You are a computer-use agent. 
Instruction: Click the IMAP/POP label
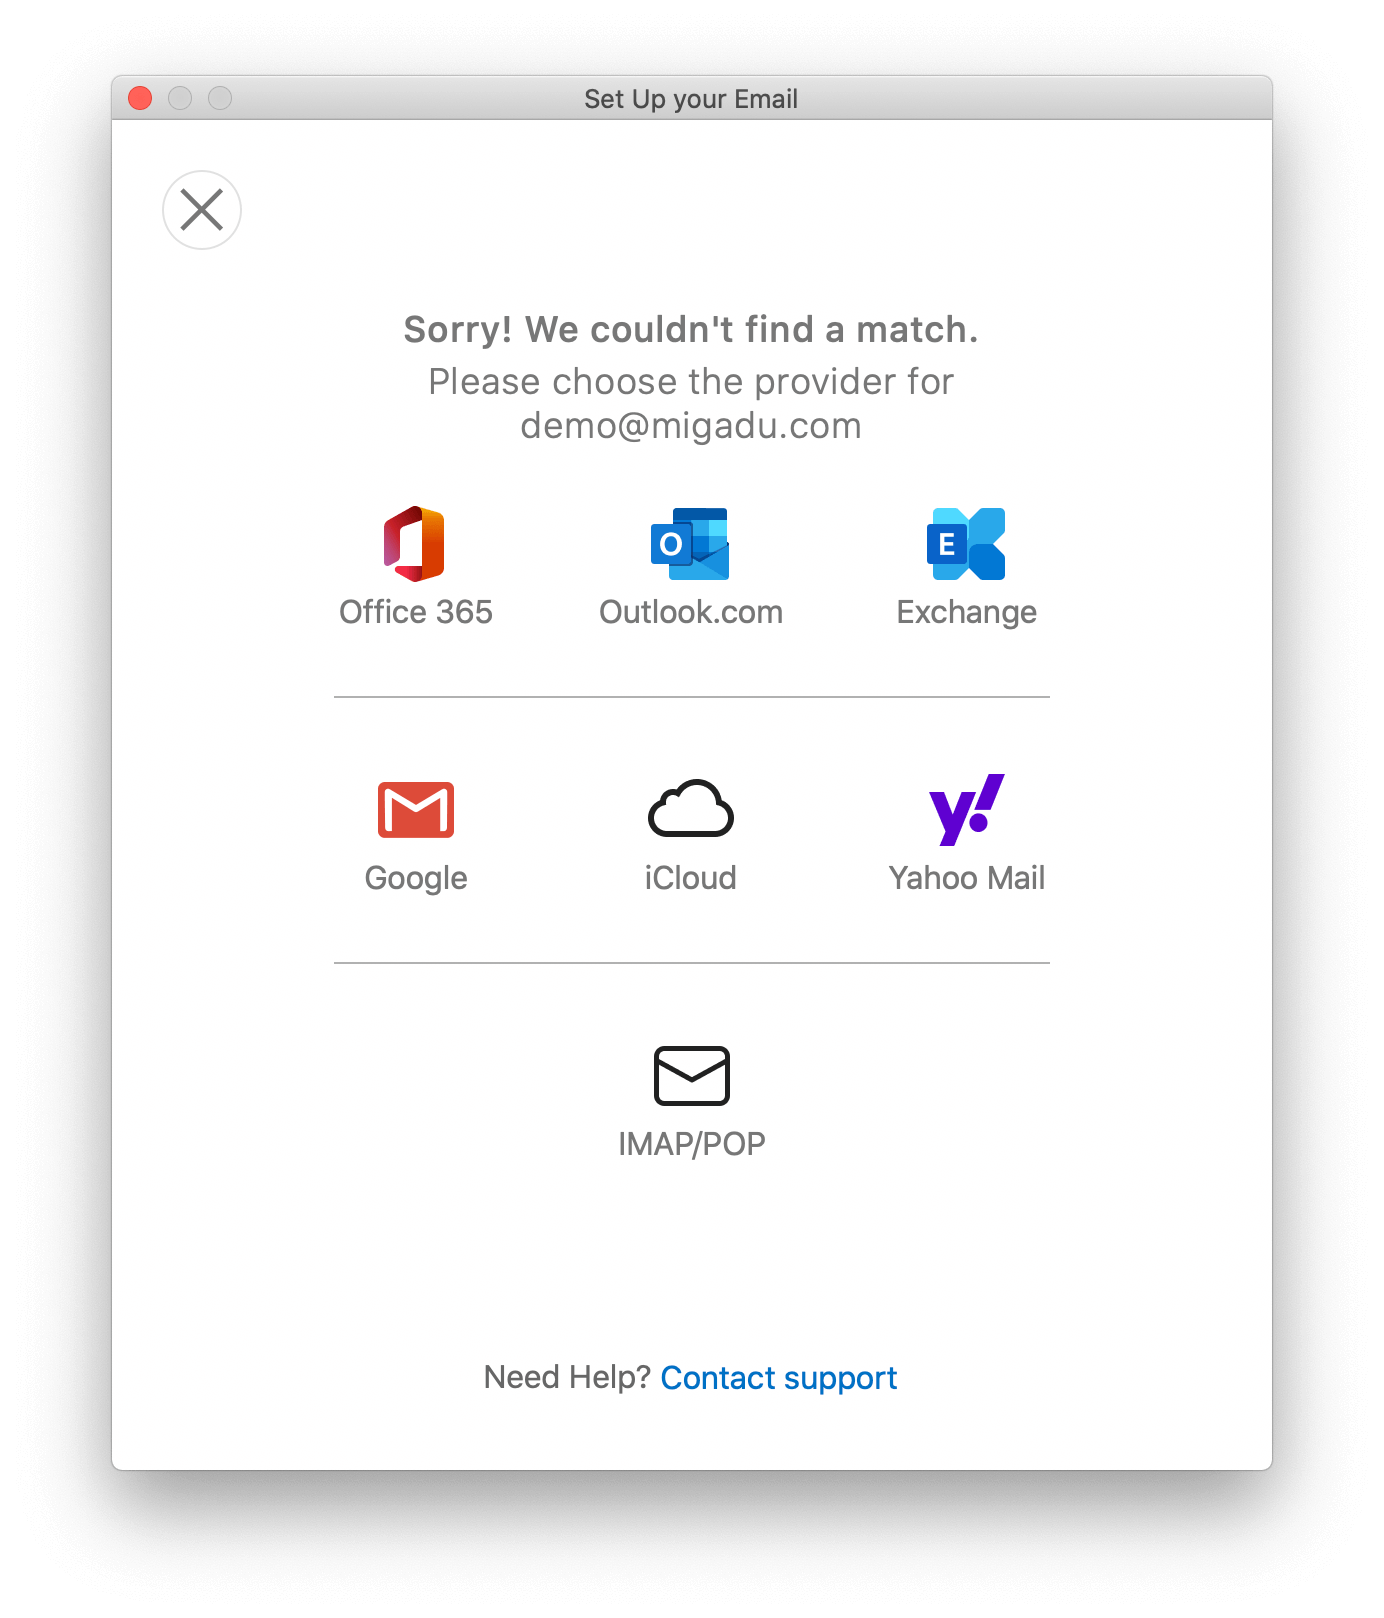click(691, 1144)
